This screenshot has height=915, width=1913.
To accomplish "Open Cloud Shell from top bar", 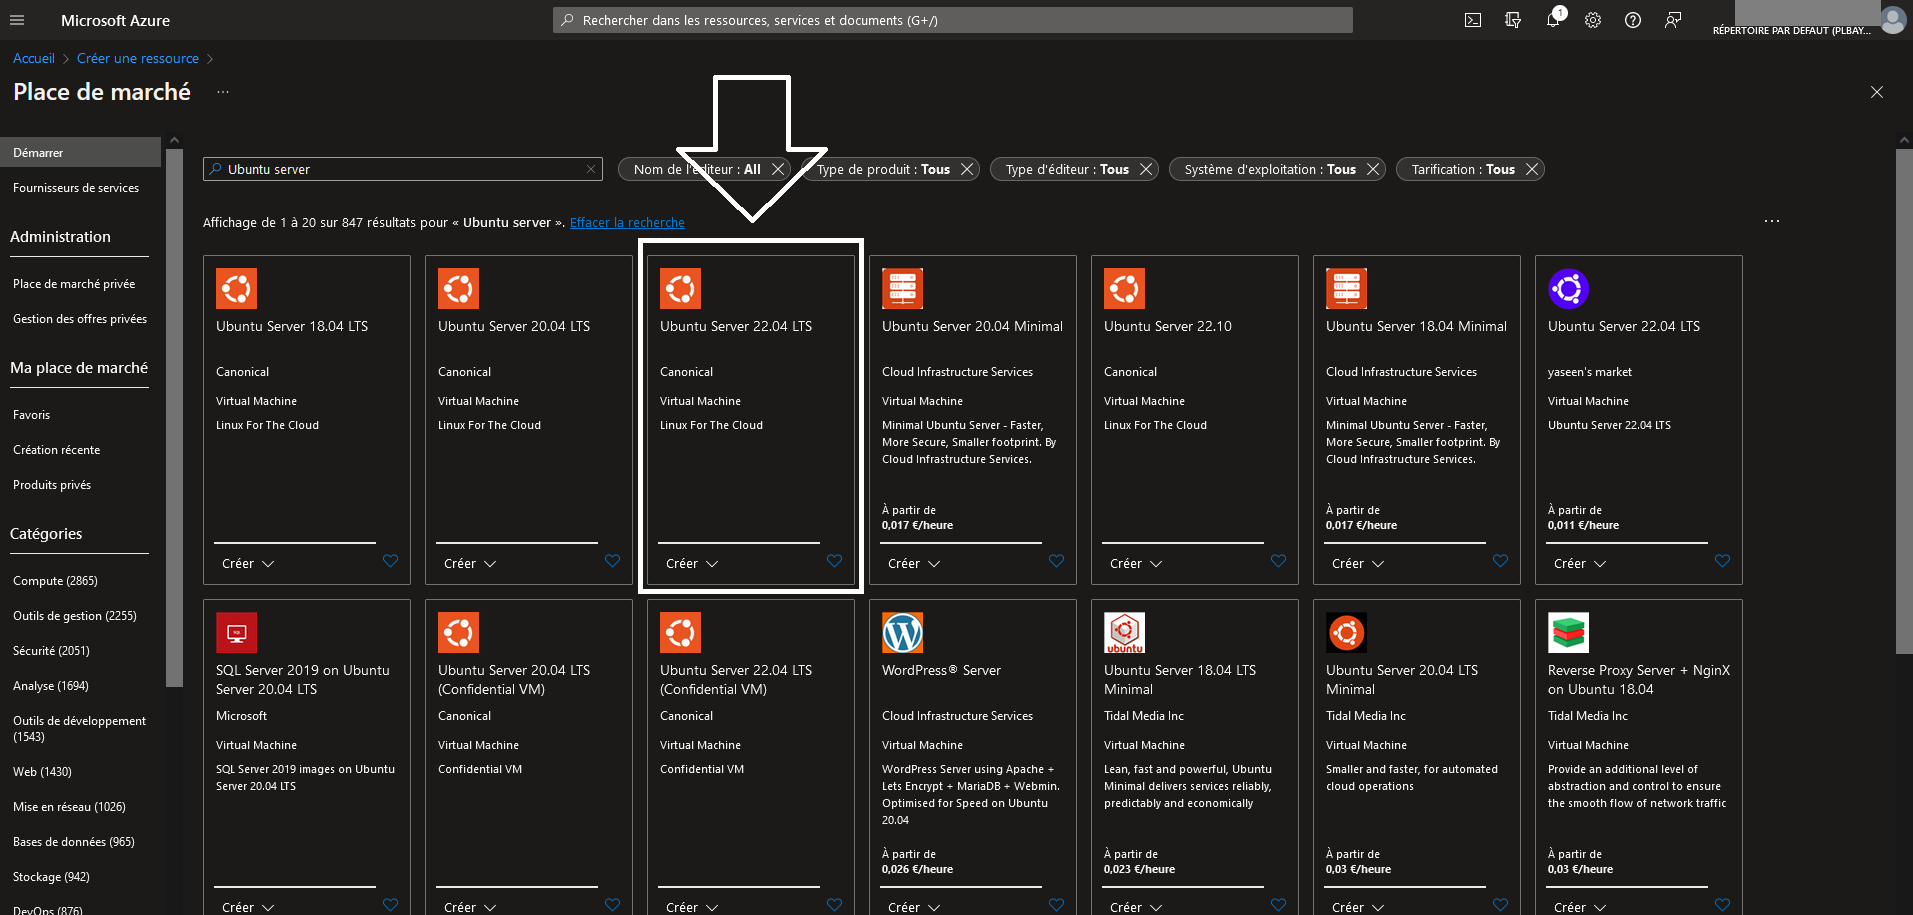I will [x=1473, y=20].
